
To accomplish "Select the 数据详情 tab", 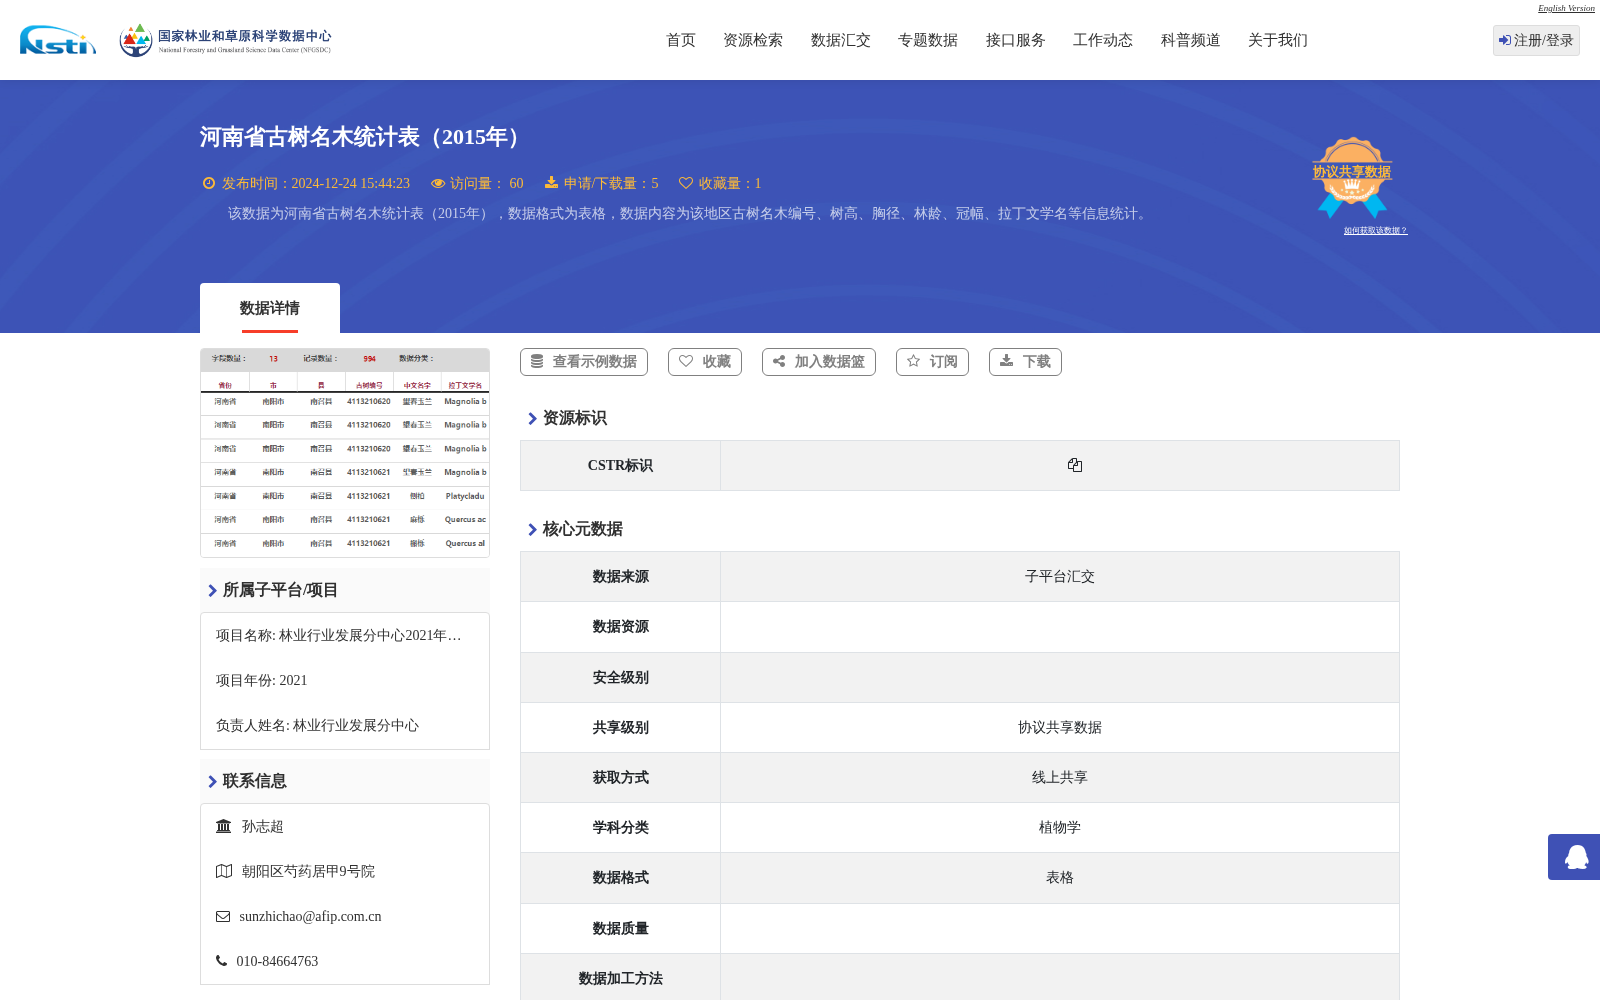I will coord(270,308).
